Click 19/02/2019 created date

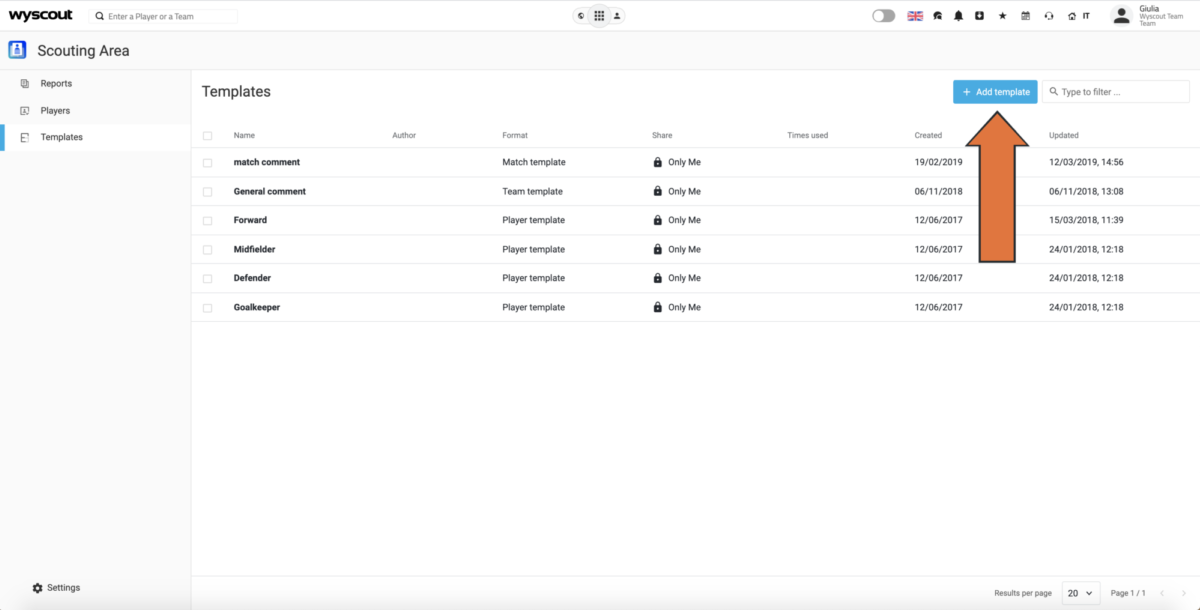click(938, 162)
